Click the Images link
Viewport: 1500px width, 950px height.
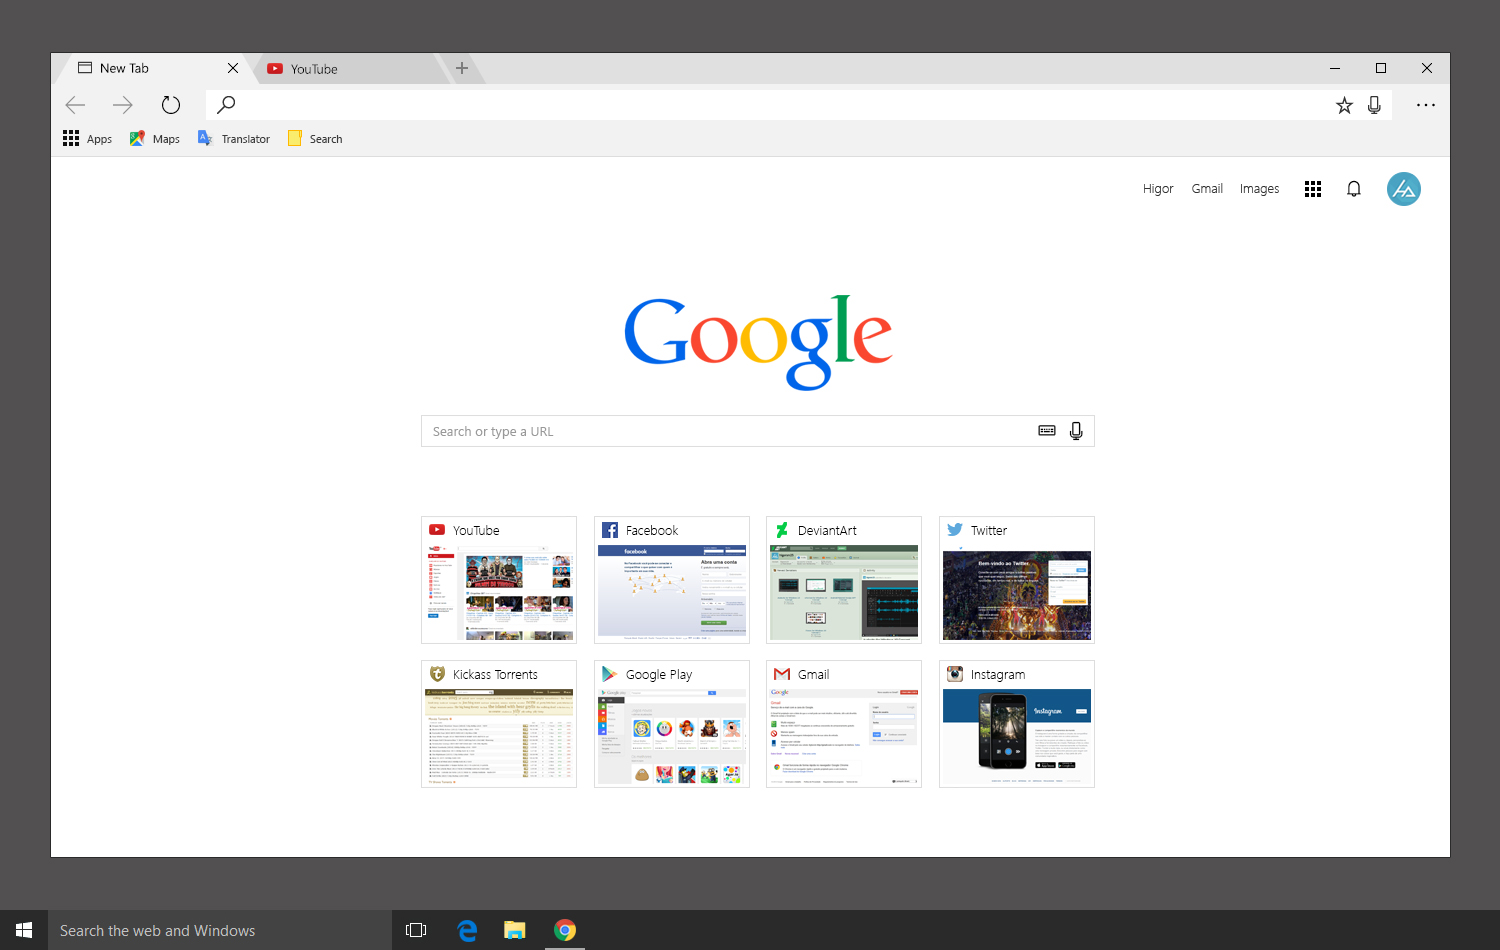1259,189
